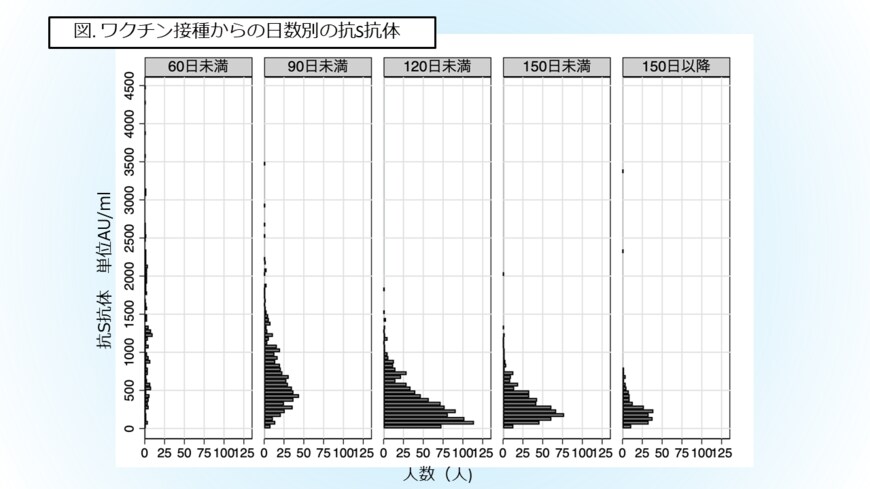The image size is (870, 489).
Task: Click the 125 x-axis tick under 150日以降 panel
Action: (x=722, y=454)
